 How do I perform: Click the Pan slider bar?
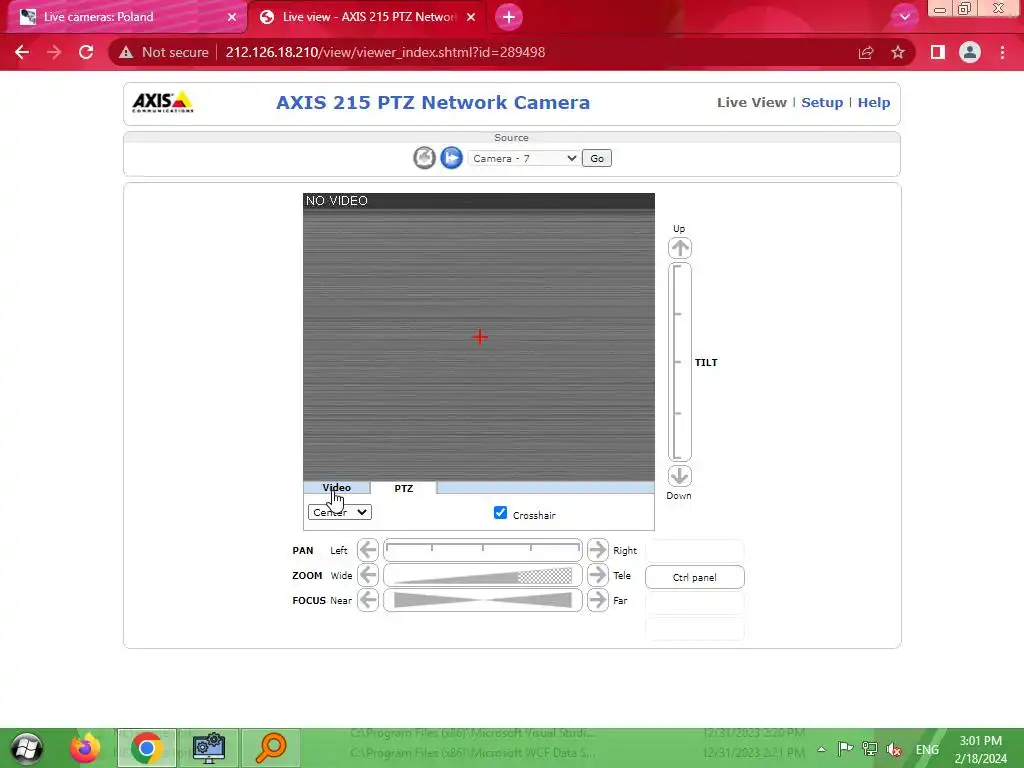tap(483, 550)
